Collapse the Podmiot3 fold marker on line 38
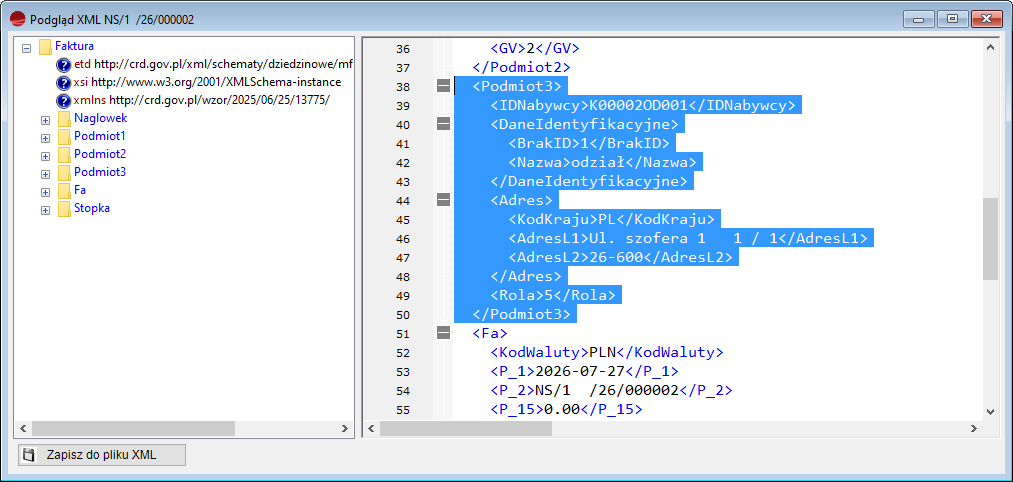The image size is (1013, 482). coord(443,86)
